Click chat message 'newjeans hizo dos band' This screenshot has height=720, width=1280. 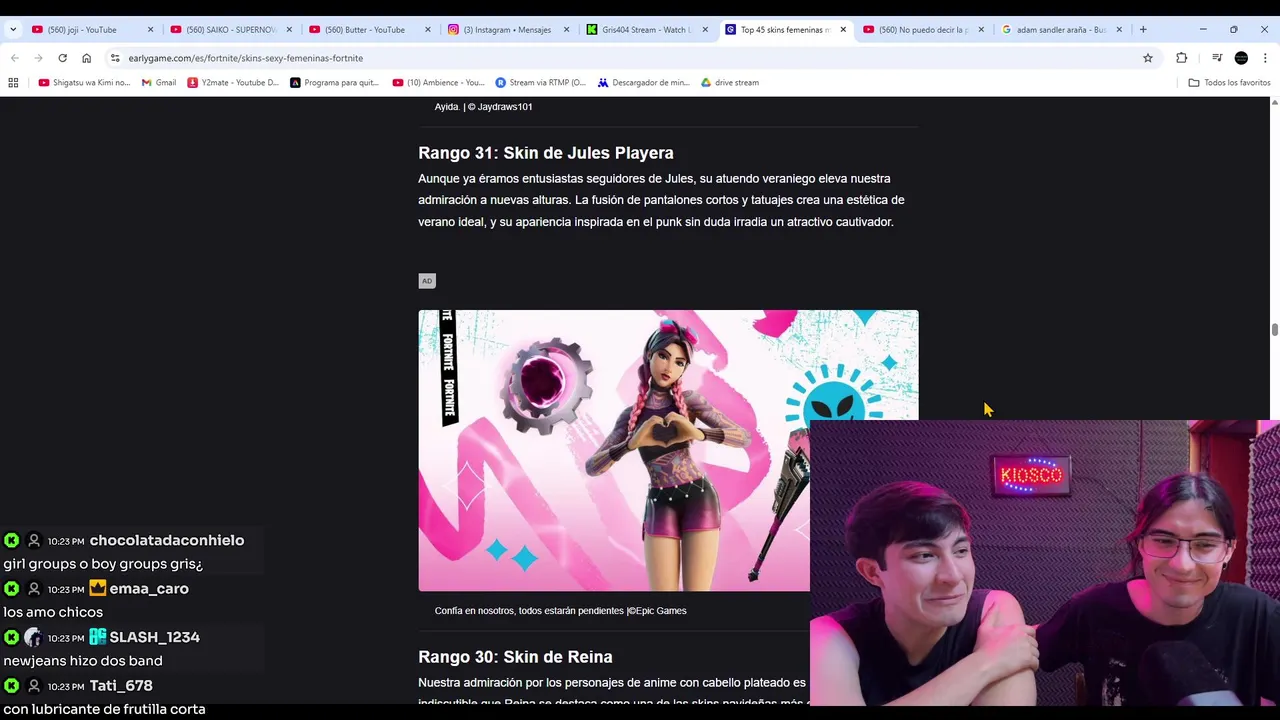tap(83, 661)
